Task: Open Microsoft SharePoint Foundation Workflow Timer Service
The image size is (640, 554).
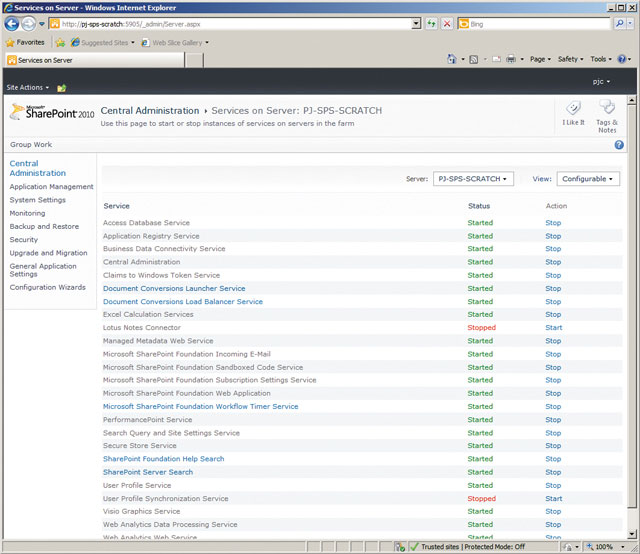Action: click(200, 407)
